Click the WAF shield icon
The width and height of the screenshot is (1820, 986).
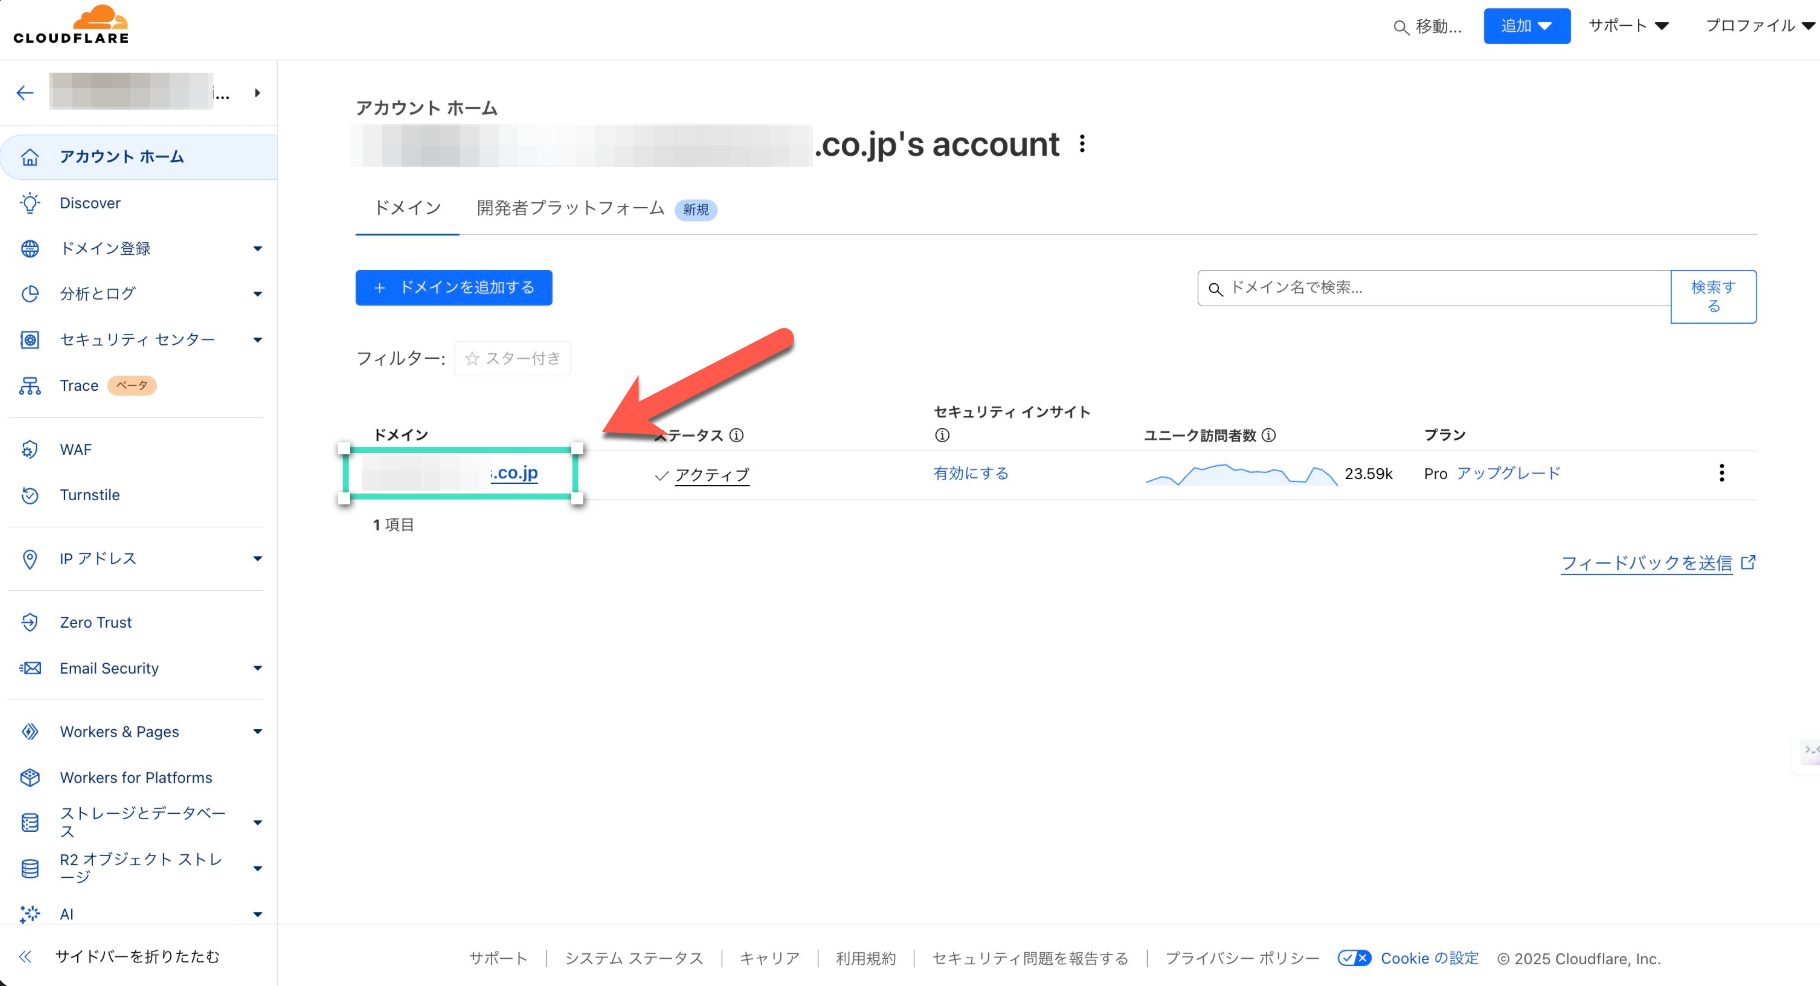point(30,450)
